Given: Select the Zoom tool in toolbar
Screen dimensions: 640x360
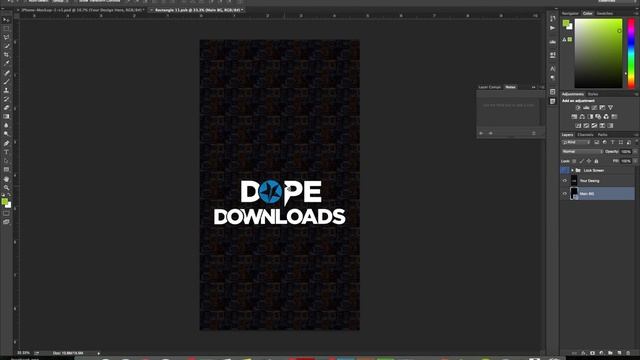Looking at the screenshot, I should coord(6,188).
